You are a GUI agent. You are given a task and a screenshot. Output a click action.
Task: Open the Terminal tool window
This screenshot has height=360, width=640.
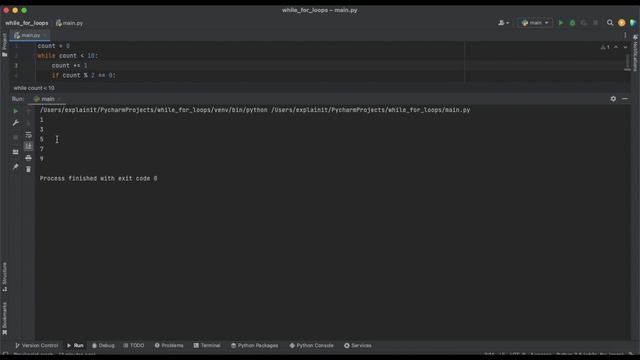click(x=207, y=345)
